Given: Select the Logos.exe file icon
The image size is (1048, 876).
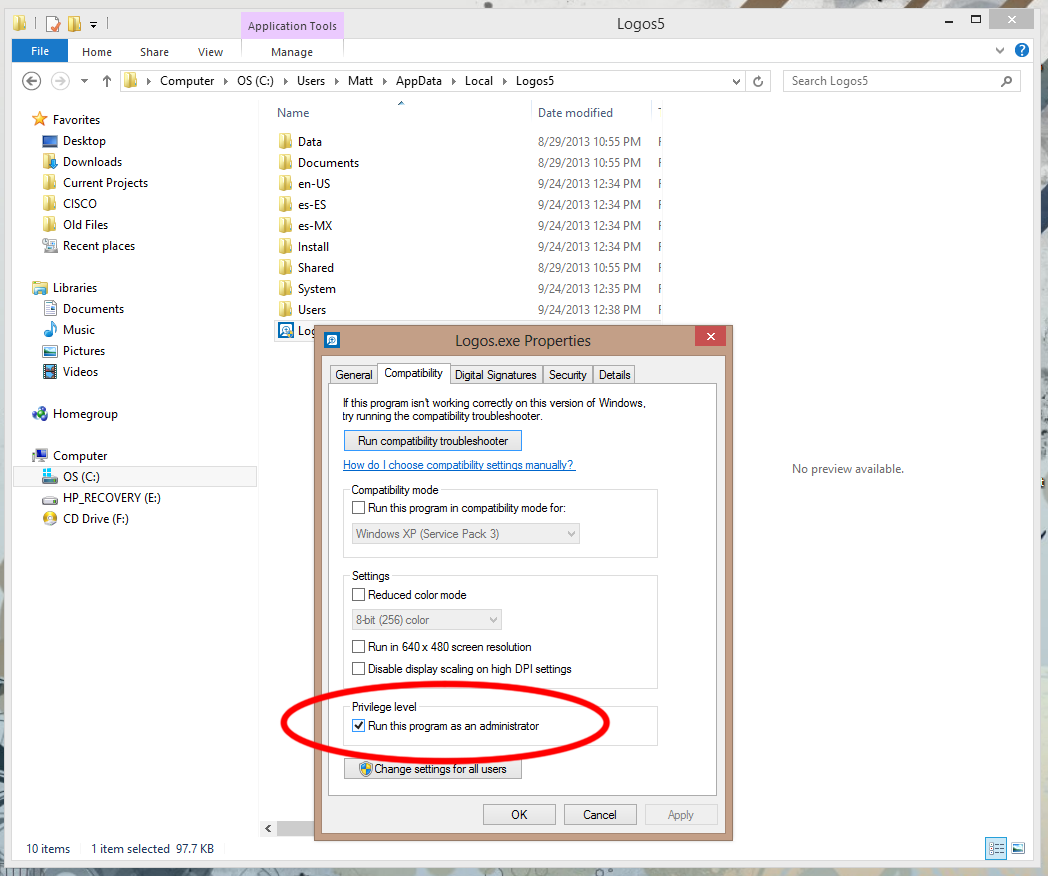Looking at the screenshot, I should pos(286,331).
